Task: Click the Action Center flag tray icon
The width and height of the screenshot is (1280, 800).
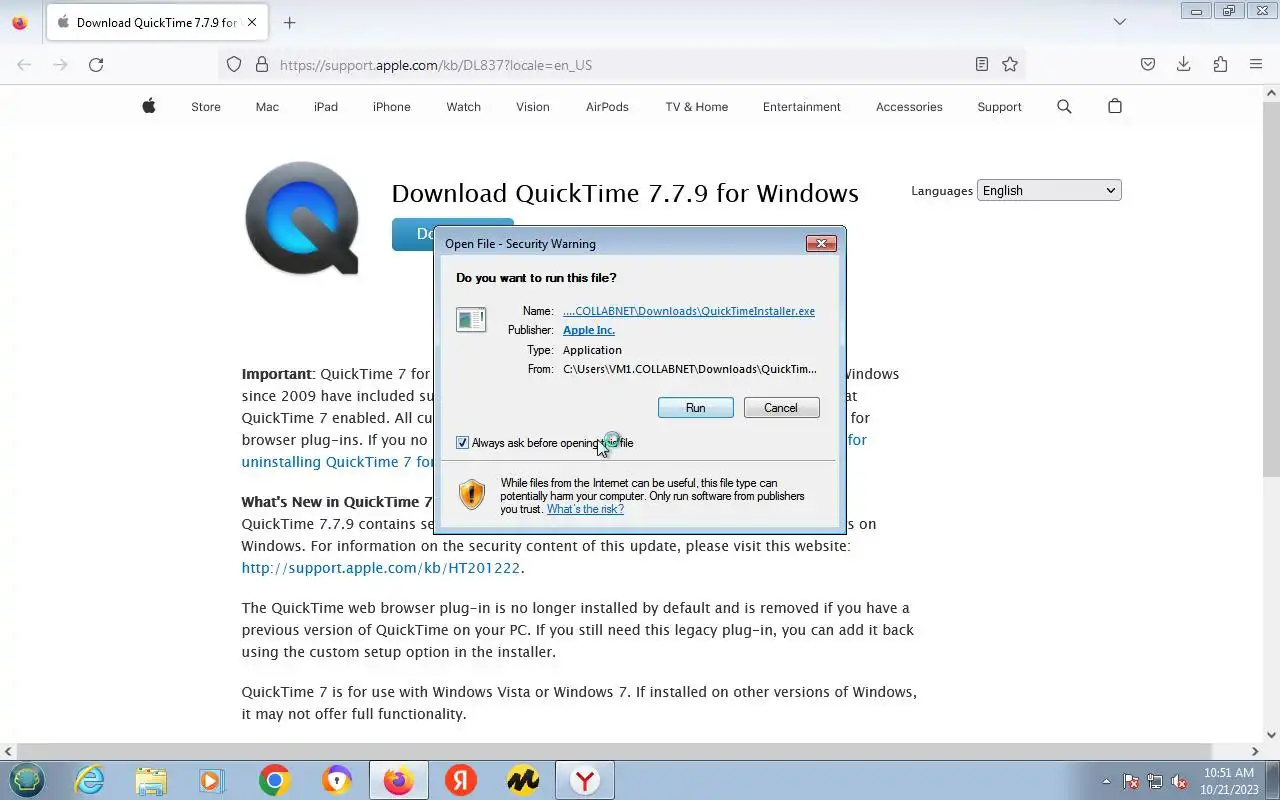Action: tap(1131, 781)
